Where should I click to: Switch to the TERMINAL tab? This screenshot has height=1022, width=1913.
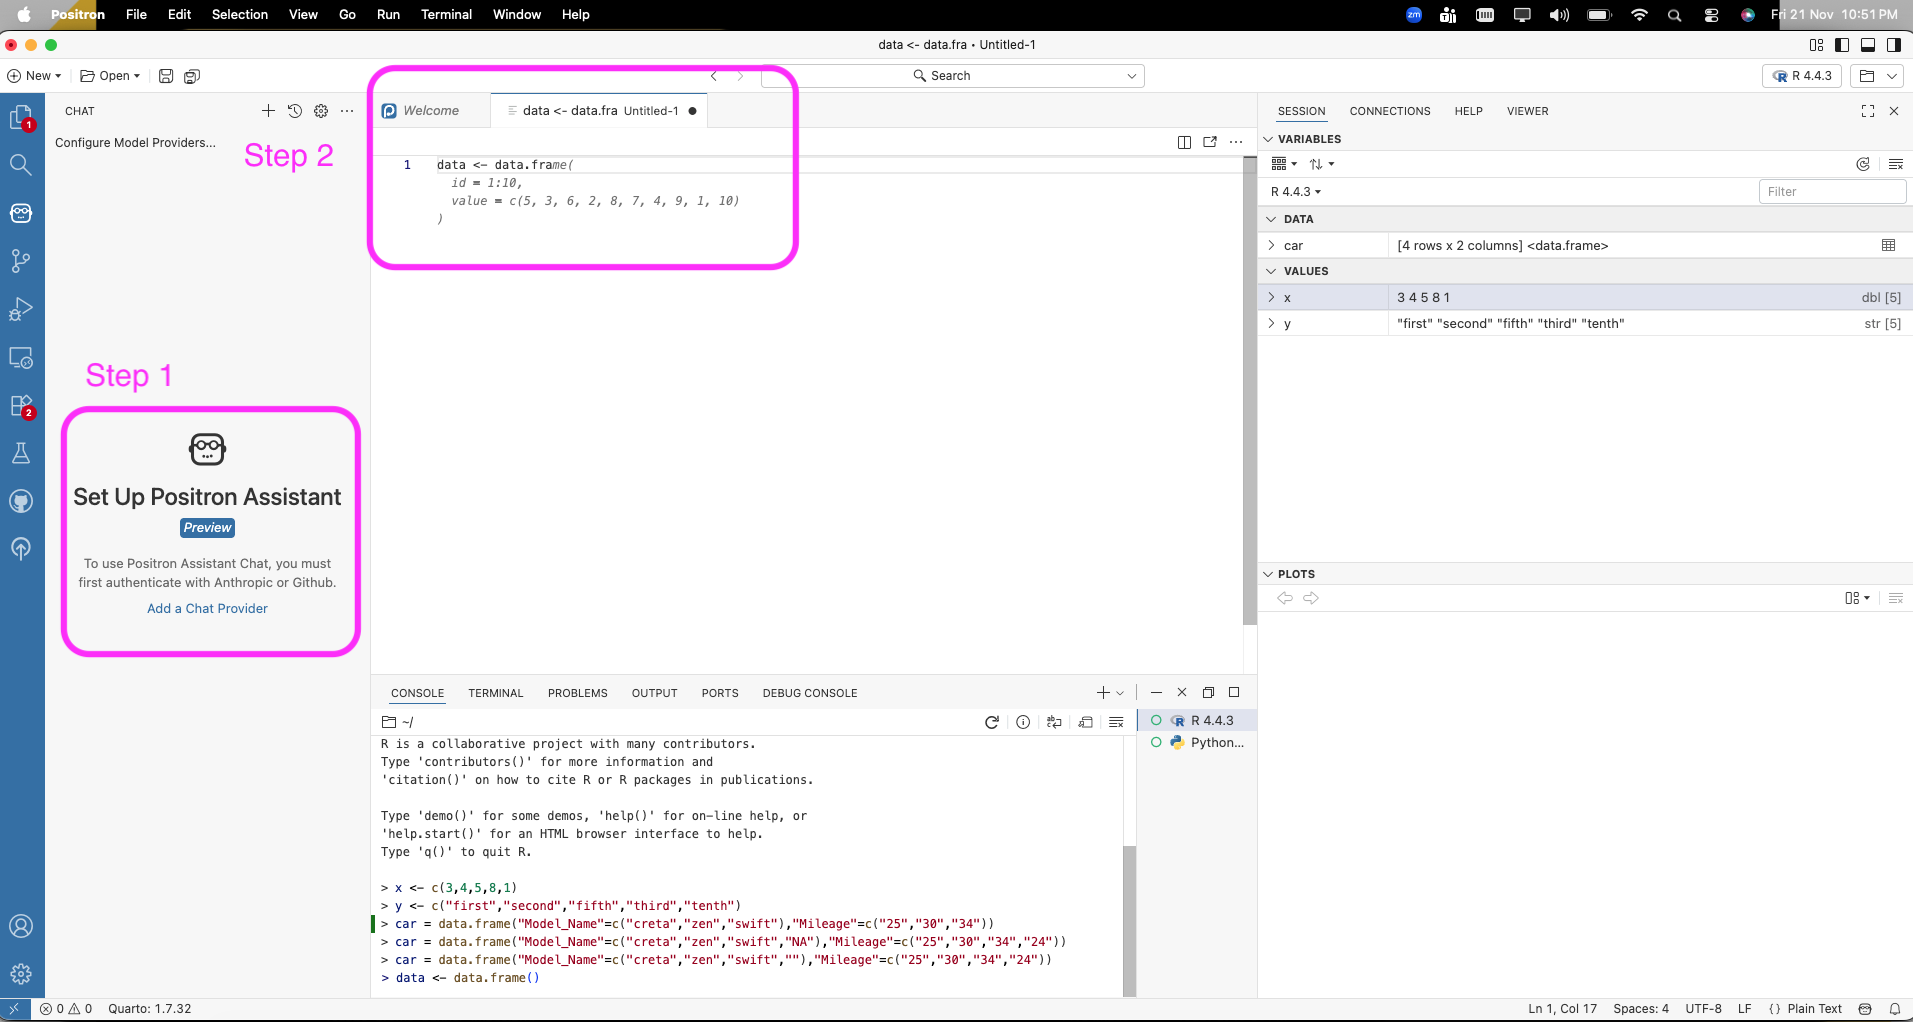pos(495,693)
